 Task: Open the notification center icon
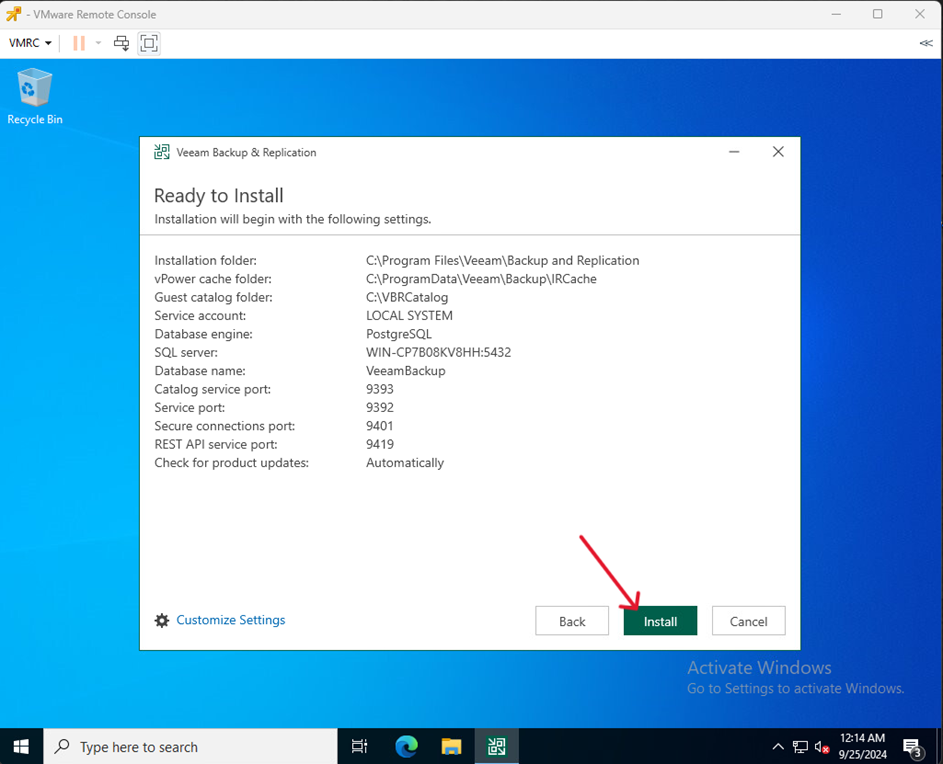pyautogui.click(x=912, y=746)
